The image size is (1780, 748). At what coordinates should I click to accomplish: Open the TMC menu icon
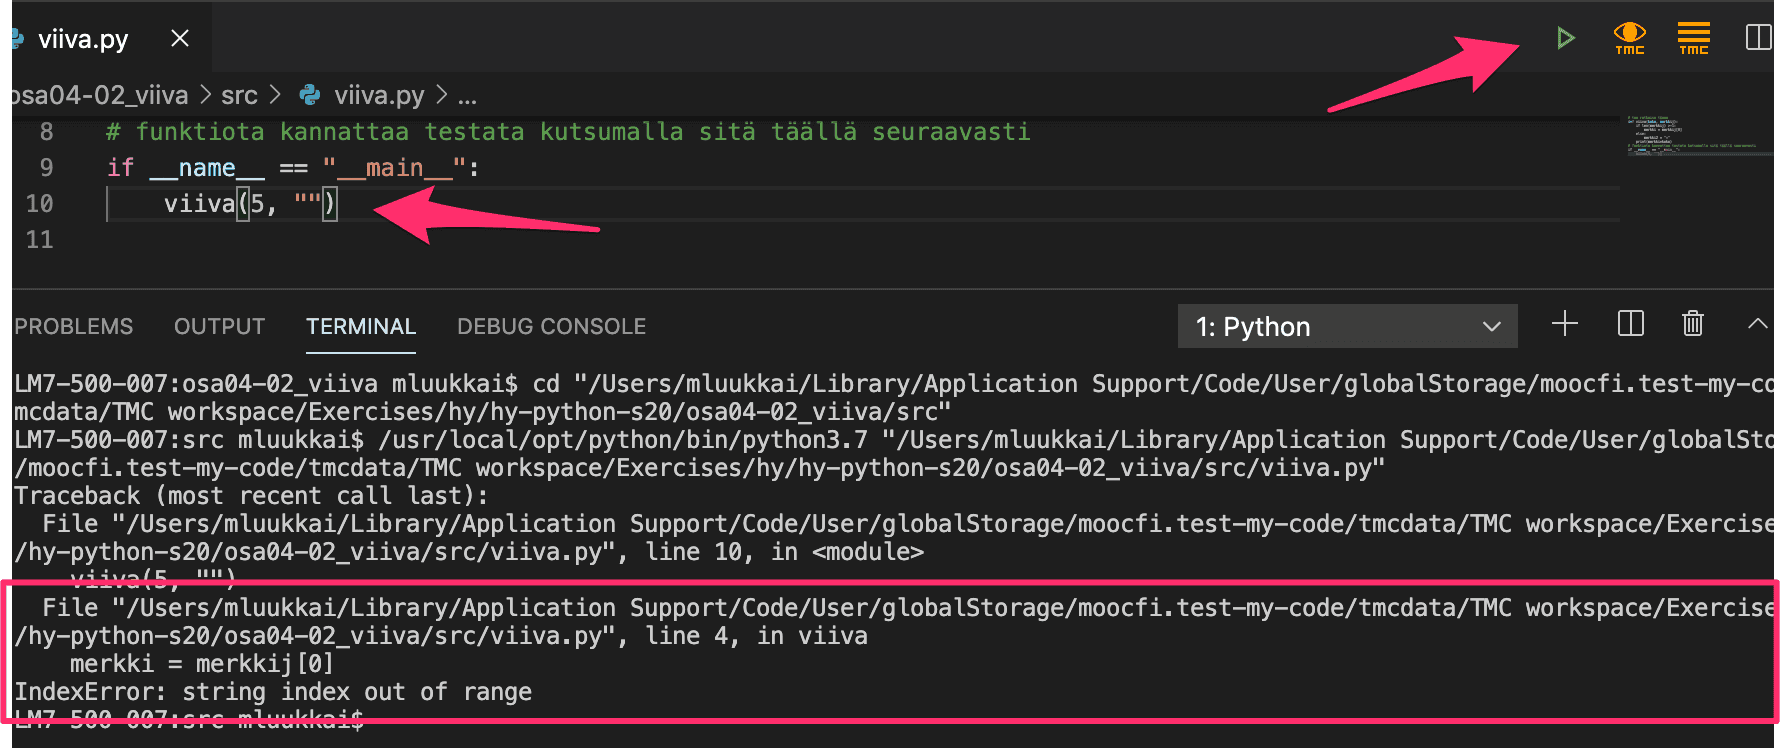[x=1693, y=38]
